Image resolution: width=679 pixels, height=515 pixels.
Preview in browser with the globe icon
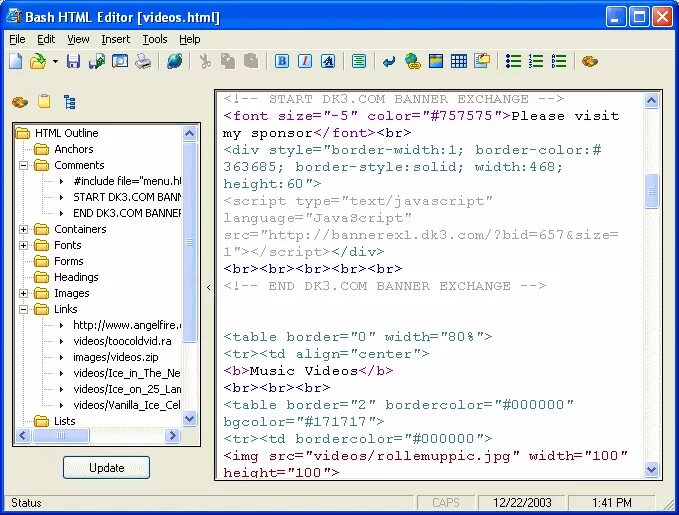coord(175,62)
